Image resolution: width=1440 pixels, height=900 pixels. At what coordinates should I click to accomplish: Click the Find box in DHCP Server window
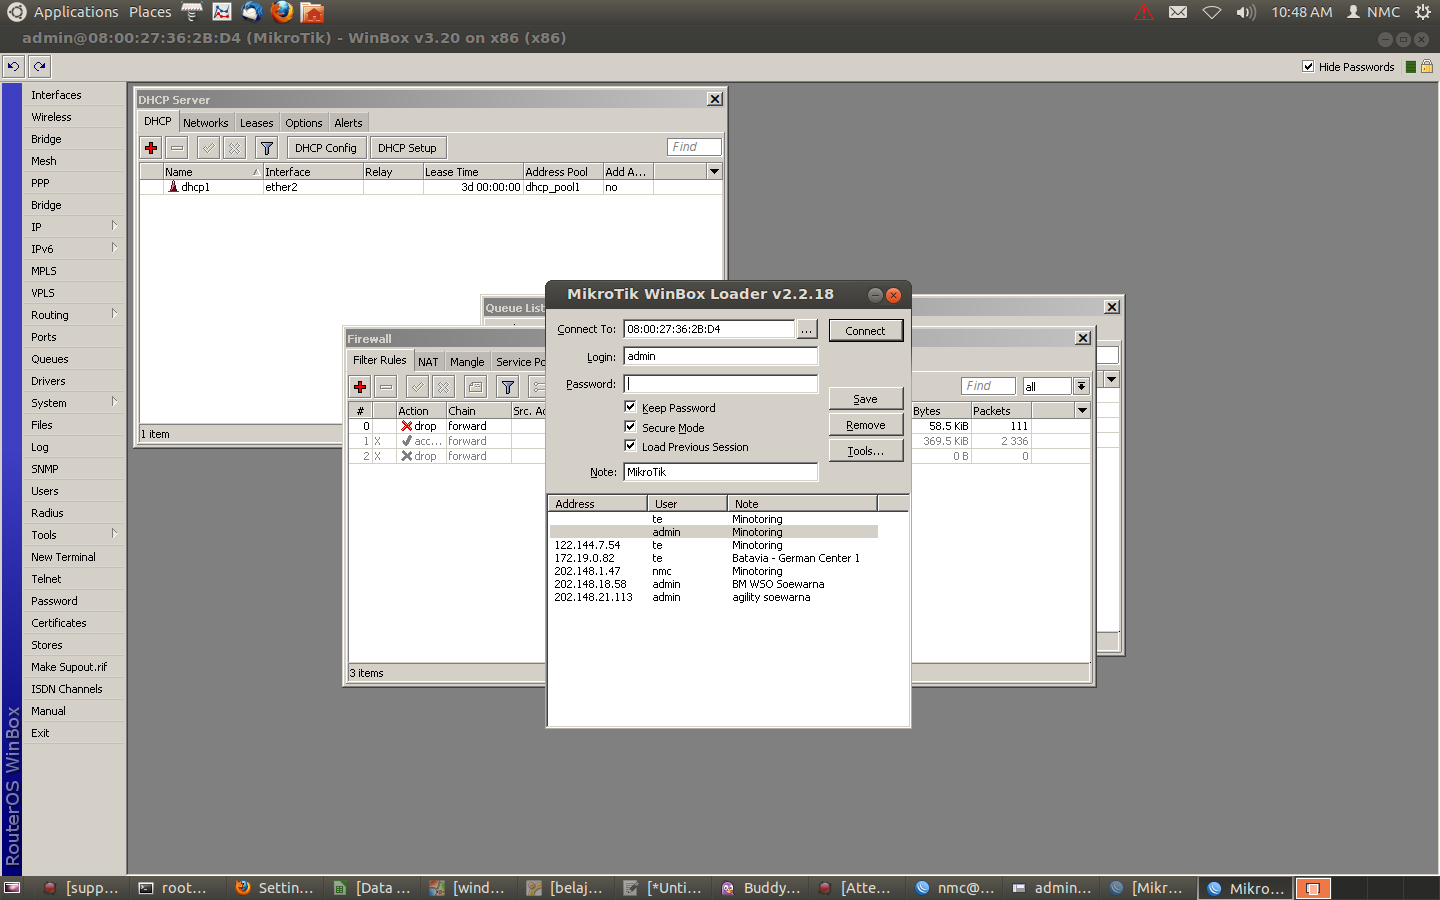pyautogui.click(x=694, y=147)
